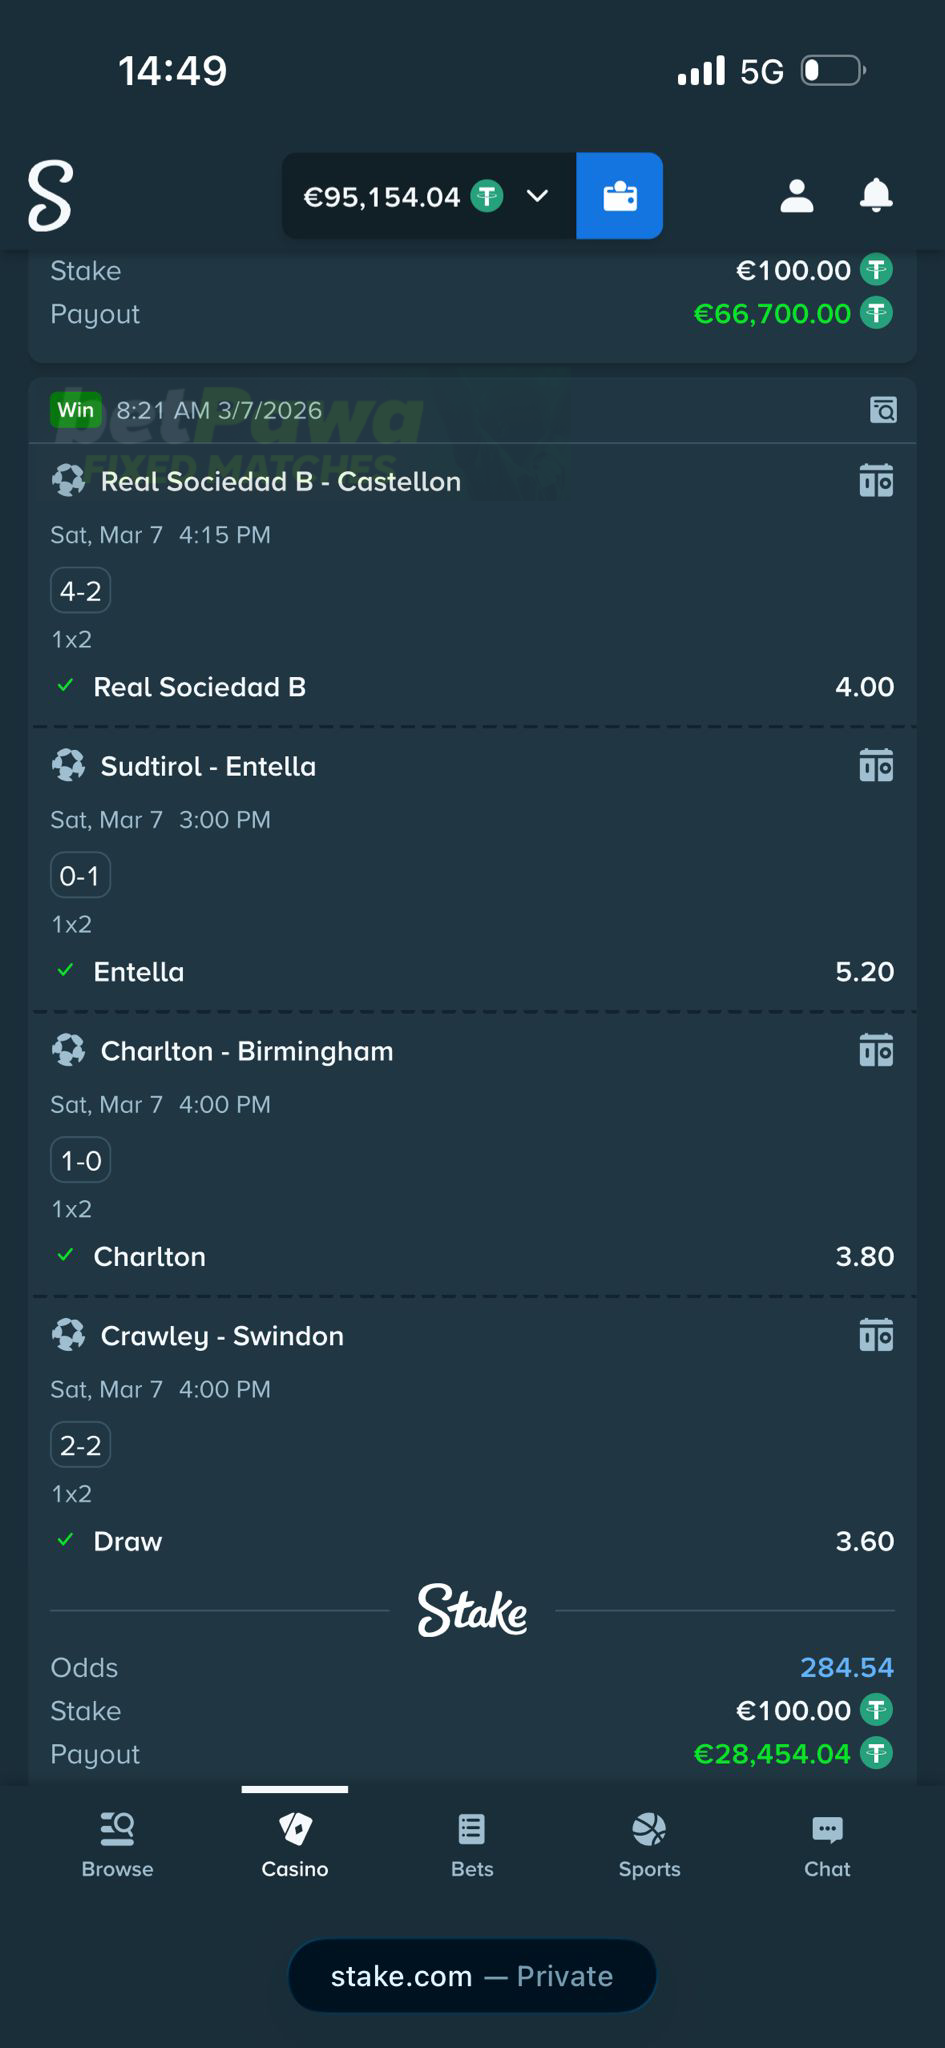The width and height of the screenshot is (945, 2048).
Task: Click the soccer ball icon beside Sudtirol - Entella
Action: click(68, 765)
